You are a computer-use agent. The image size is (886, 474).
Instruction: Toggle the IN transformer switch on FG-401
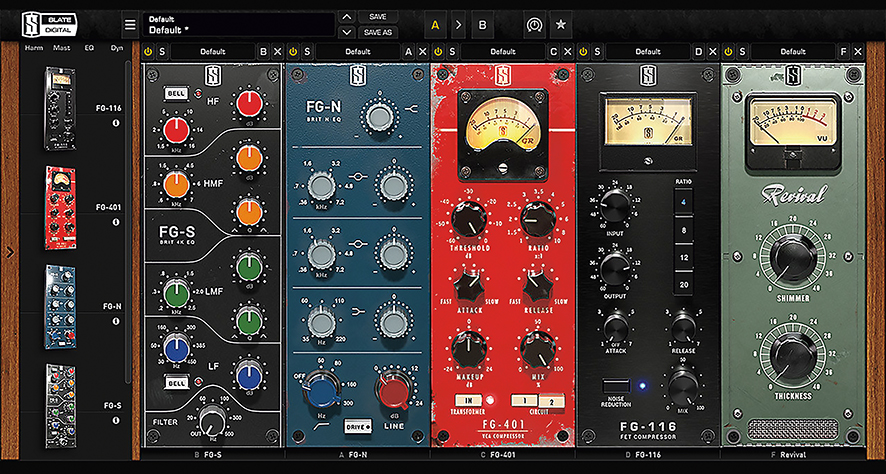469,401
